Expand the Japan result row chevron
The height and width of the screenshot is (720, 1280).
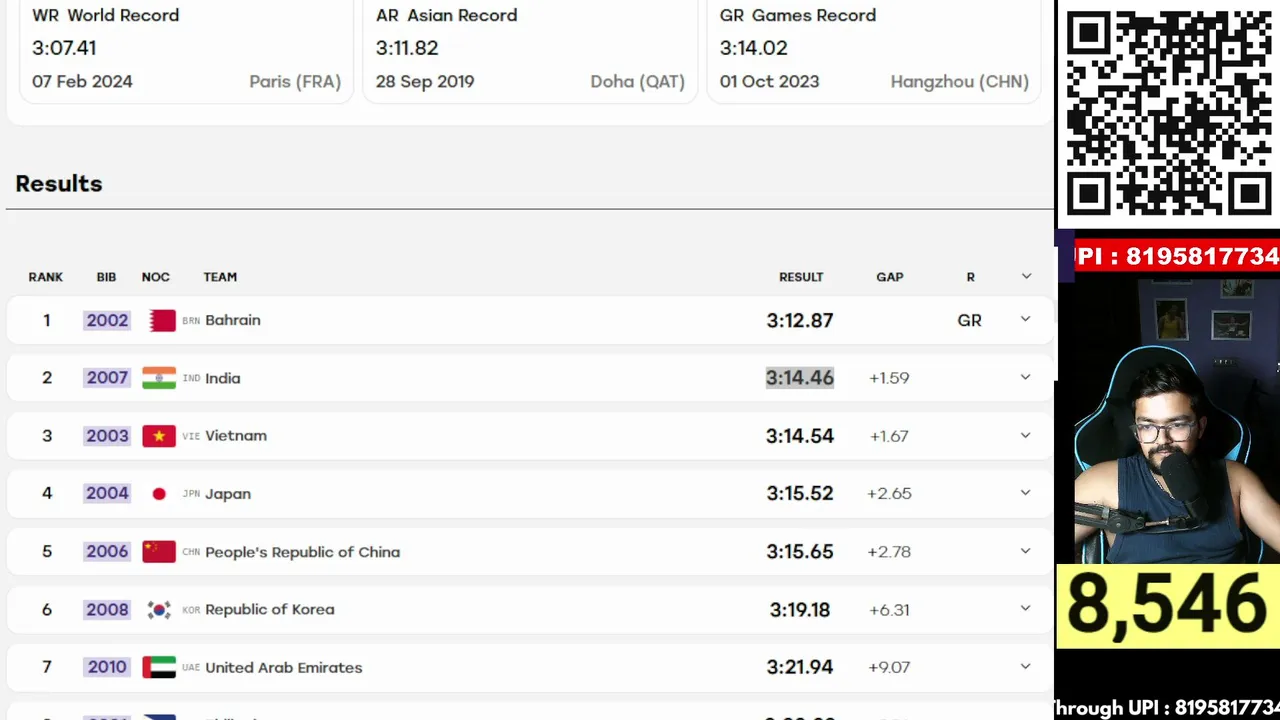tap(1025, 492)
